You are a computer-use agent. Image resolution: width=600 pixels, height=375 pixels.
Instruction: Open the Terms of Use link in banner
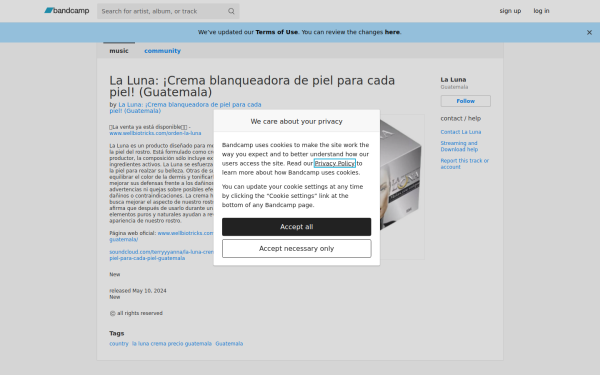(x=276, y=32)
